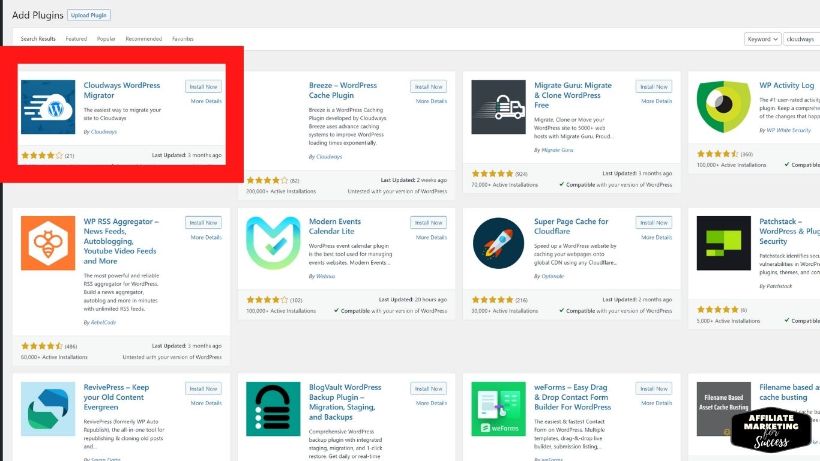Click the Webnus author link
Screen dimensions: 820x461
[325, 276]
